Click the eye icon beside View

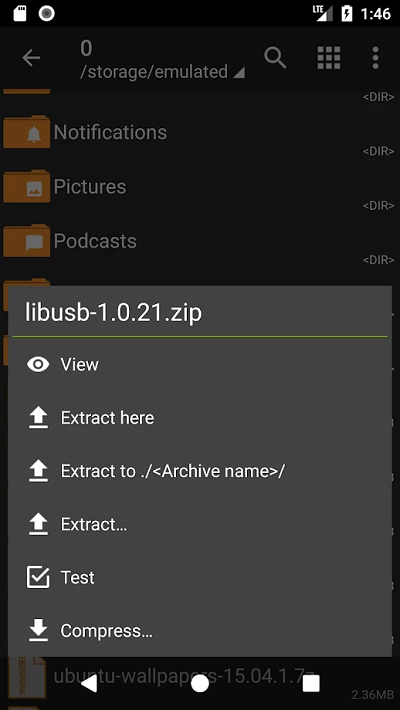[x=38, y=365]
